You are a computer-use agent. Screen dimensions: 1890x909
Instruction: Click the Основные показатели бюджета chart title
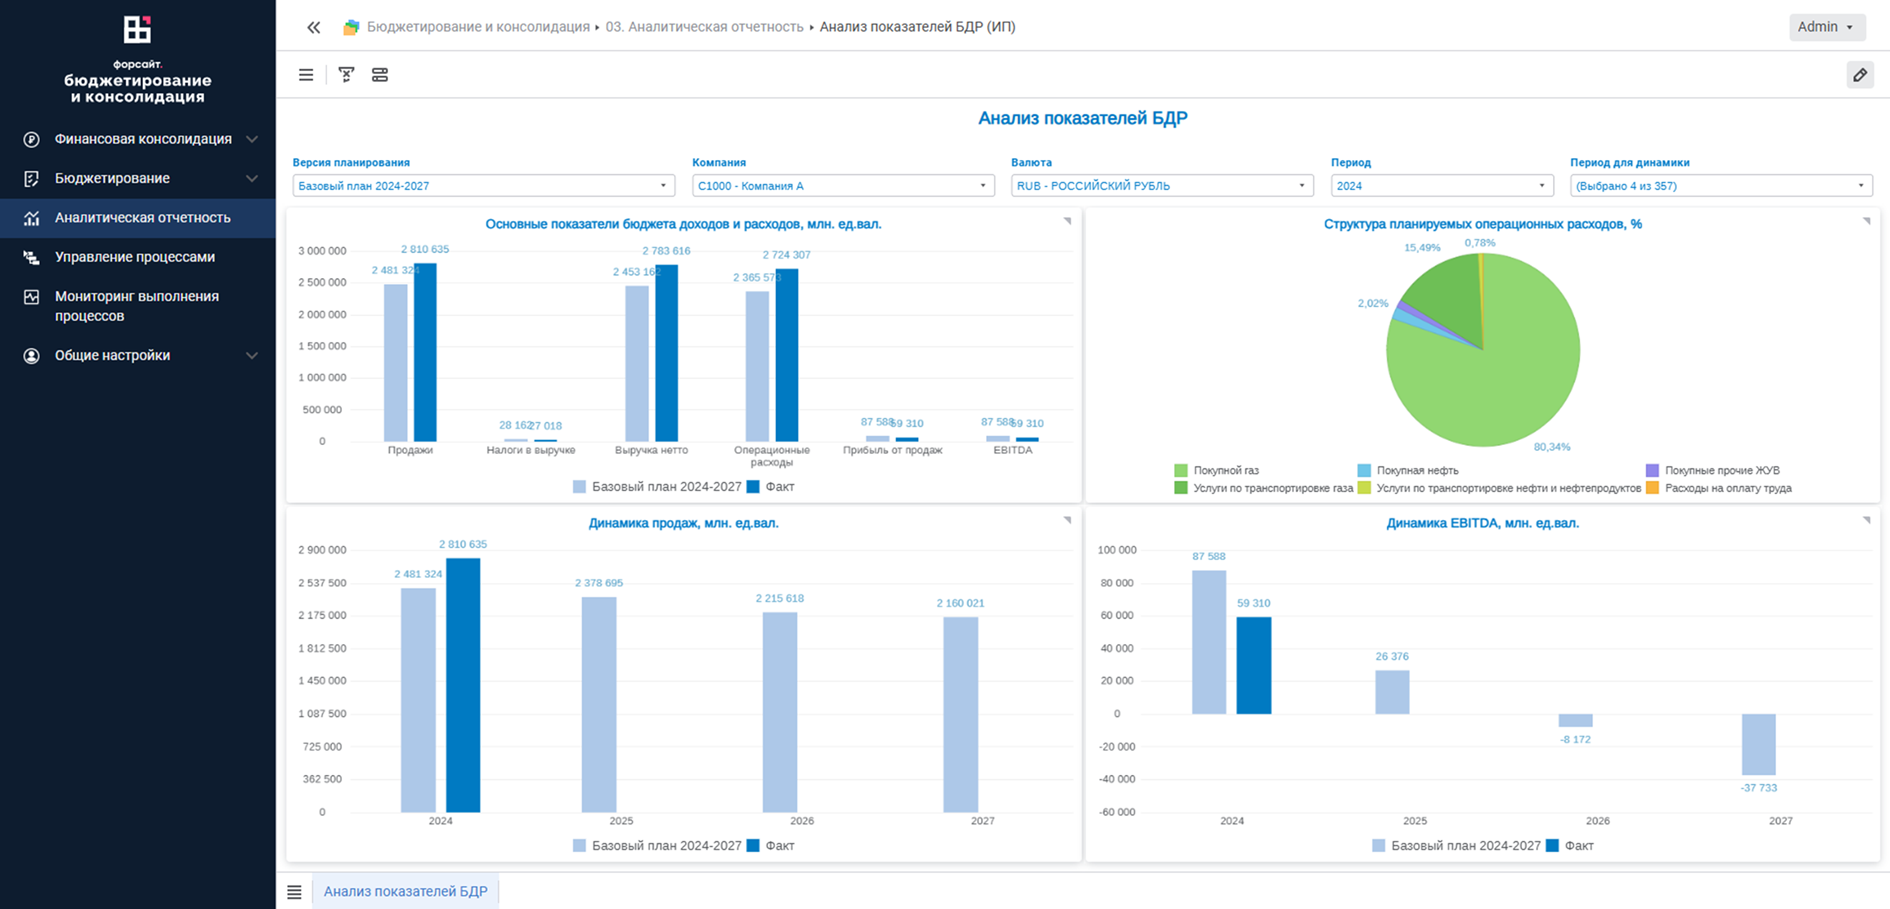684,224
